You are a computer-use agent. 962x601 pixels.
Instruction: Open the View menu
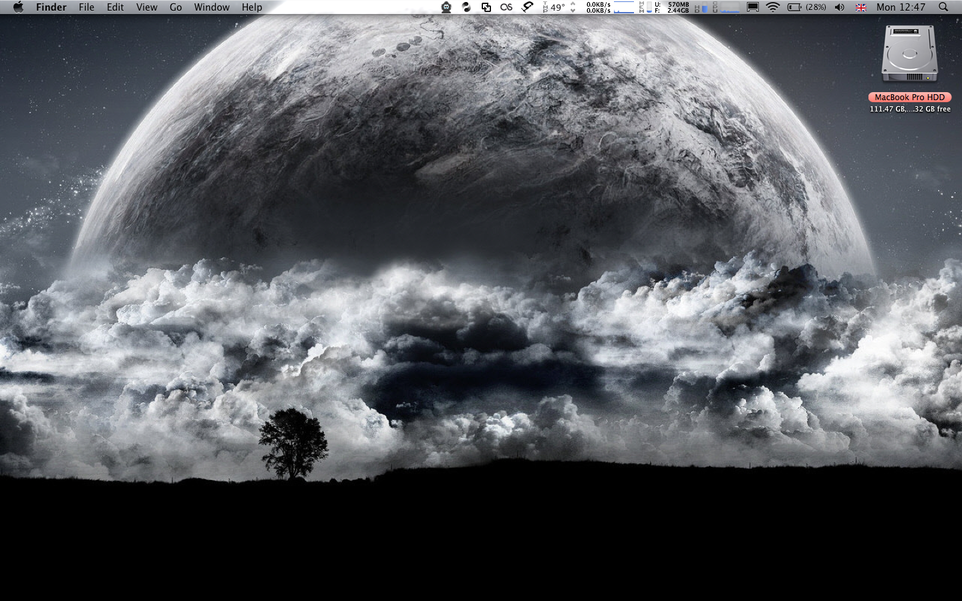pyautogui.click(x=147, y=7)
